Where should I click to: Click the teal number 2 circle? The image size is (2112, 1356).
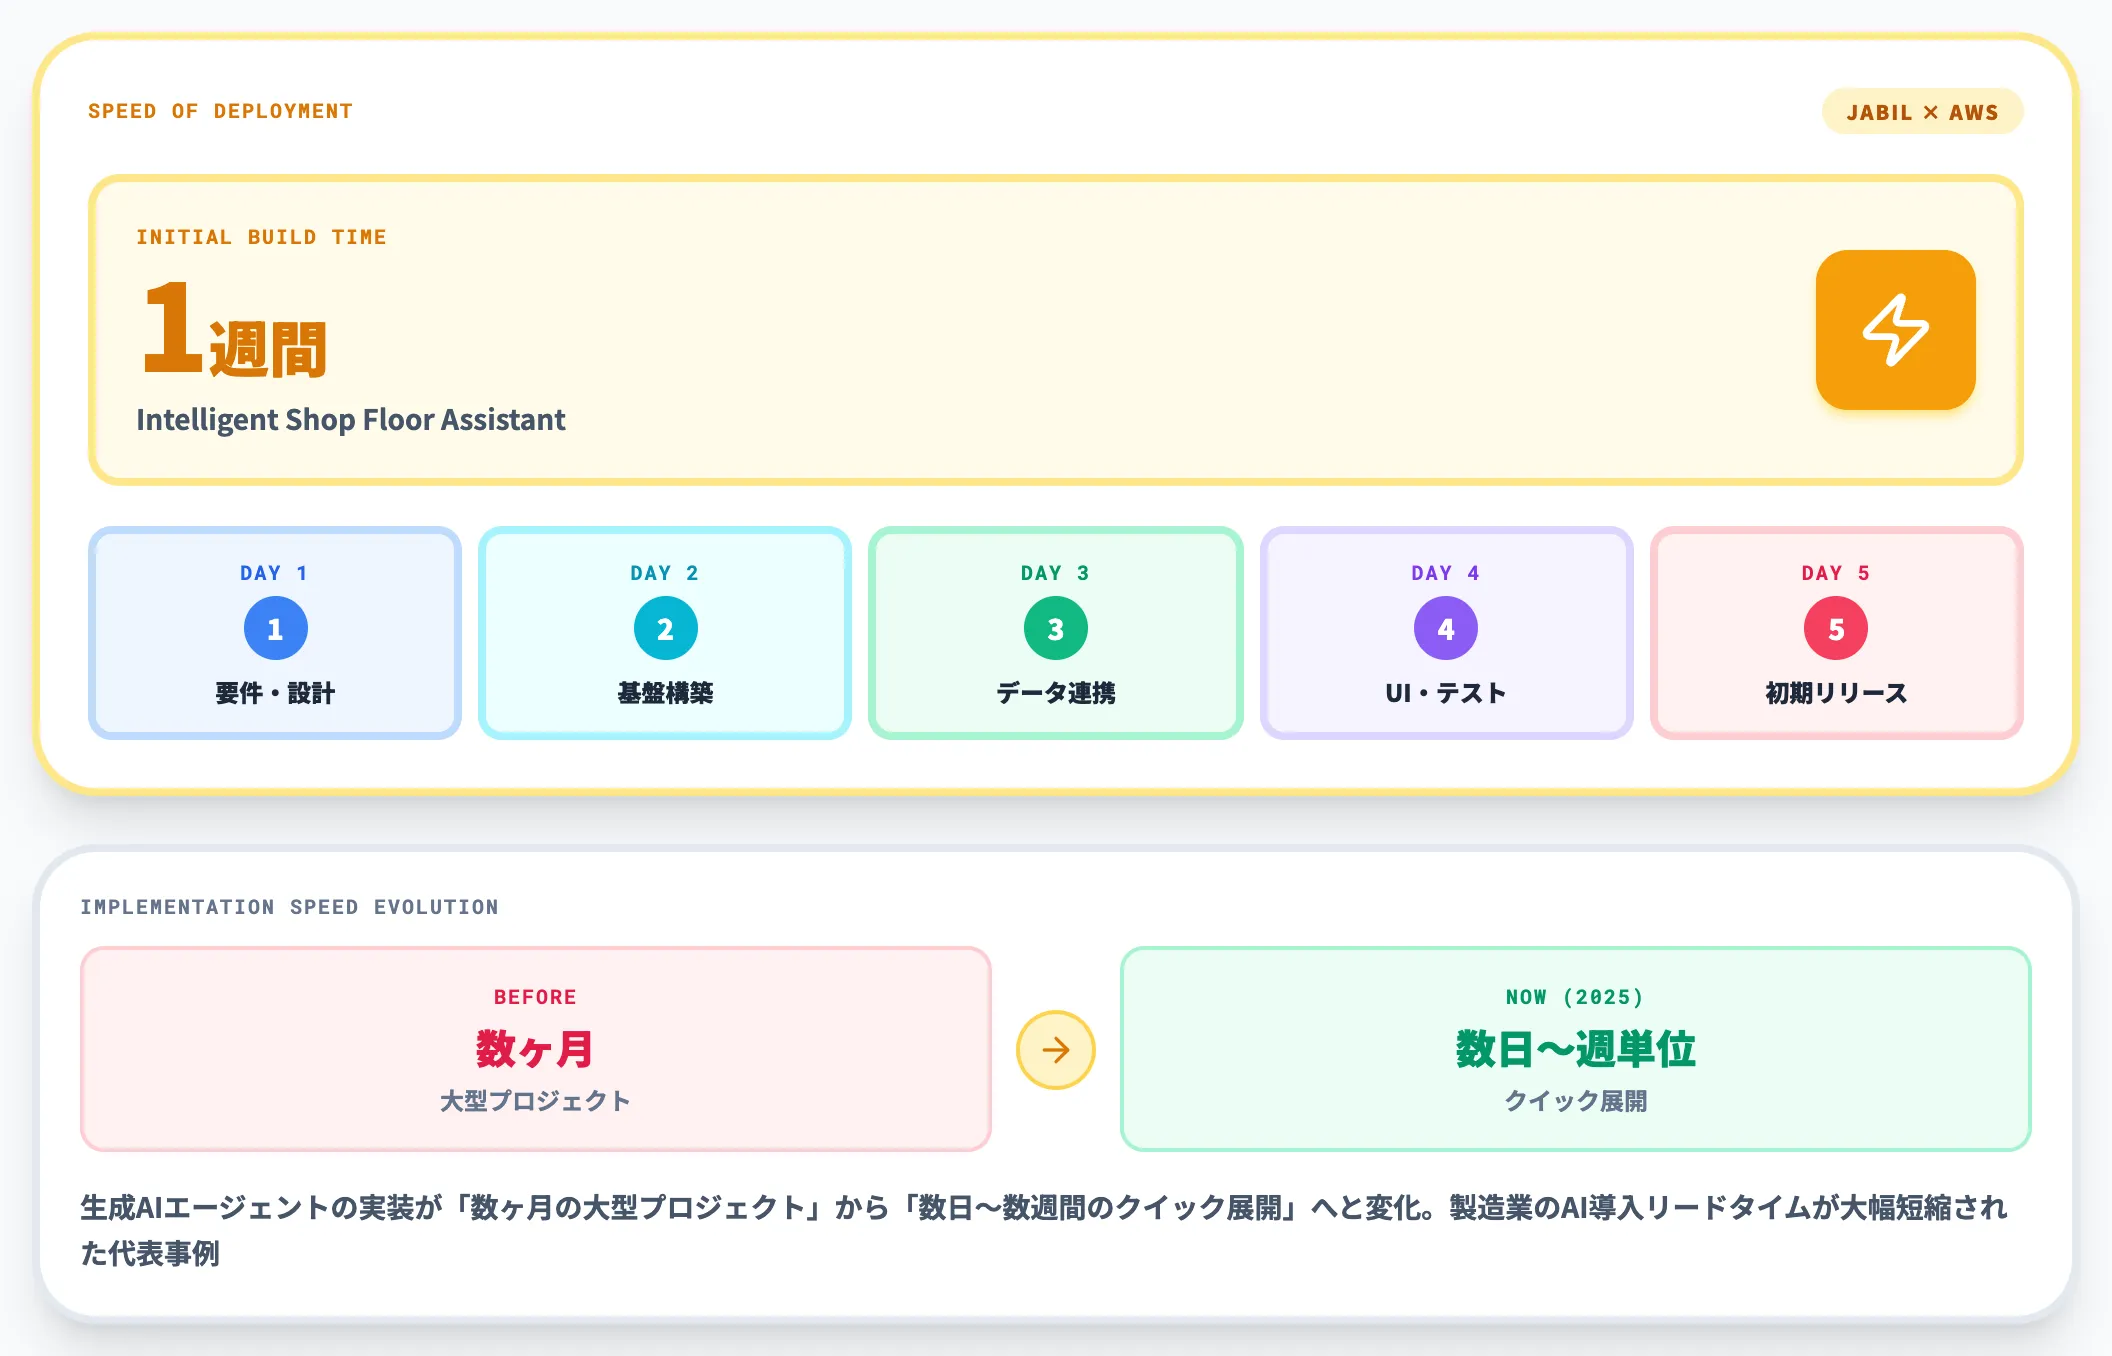coord(665,628)
